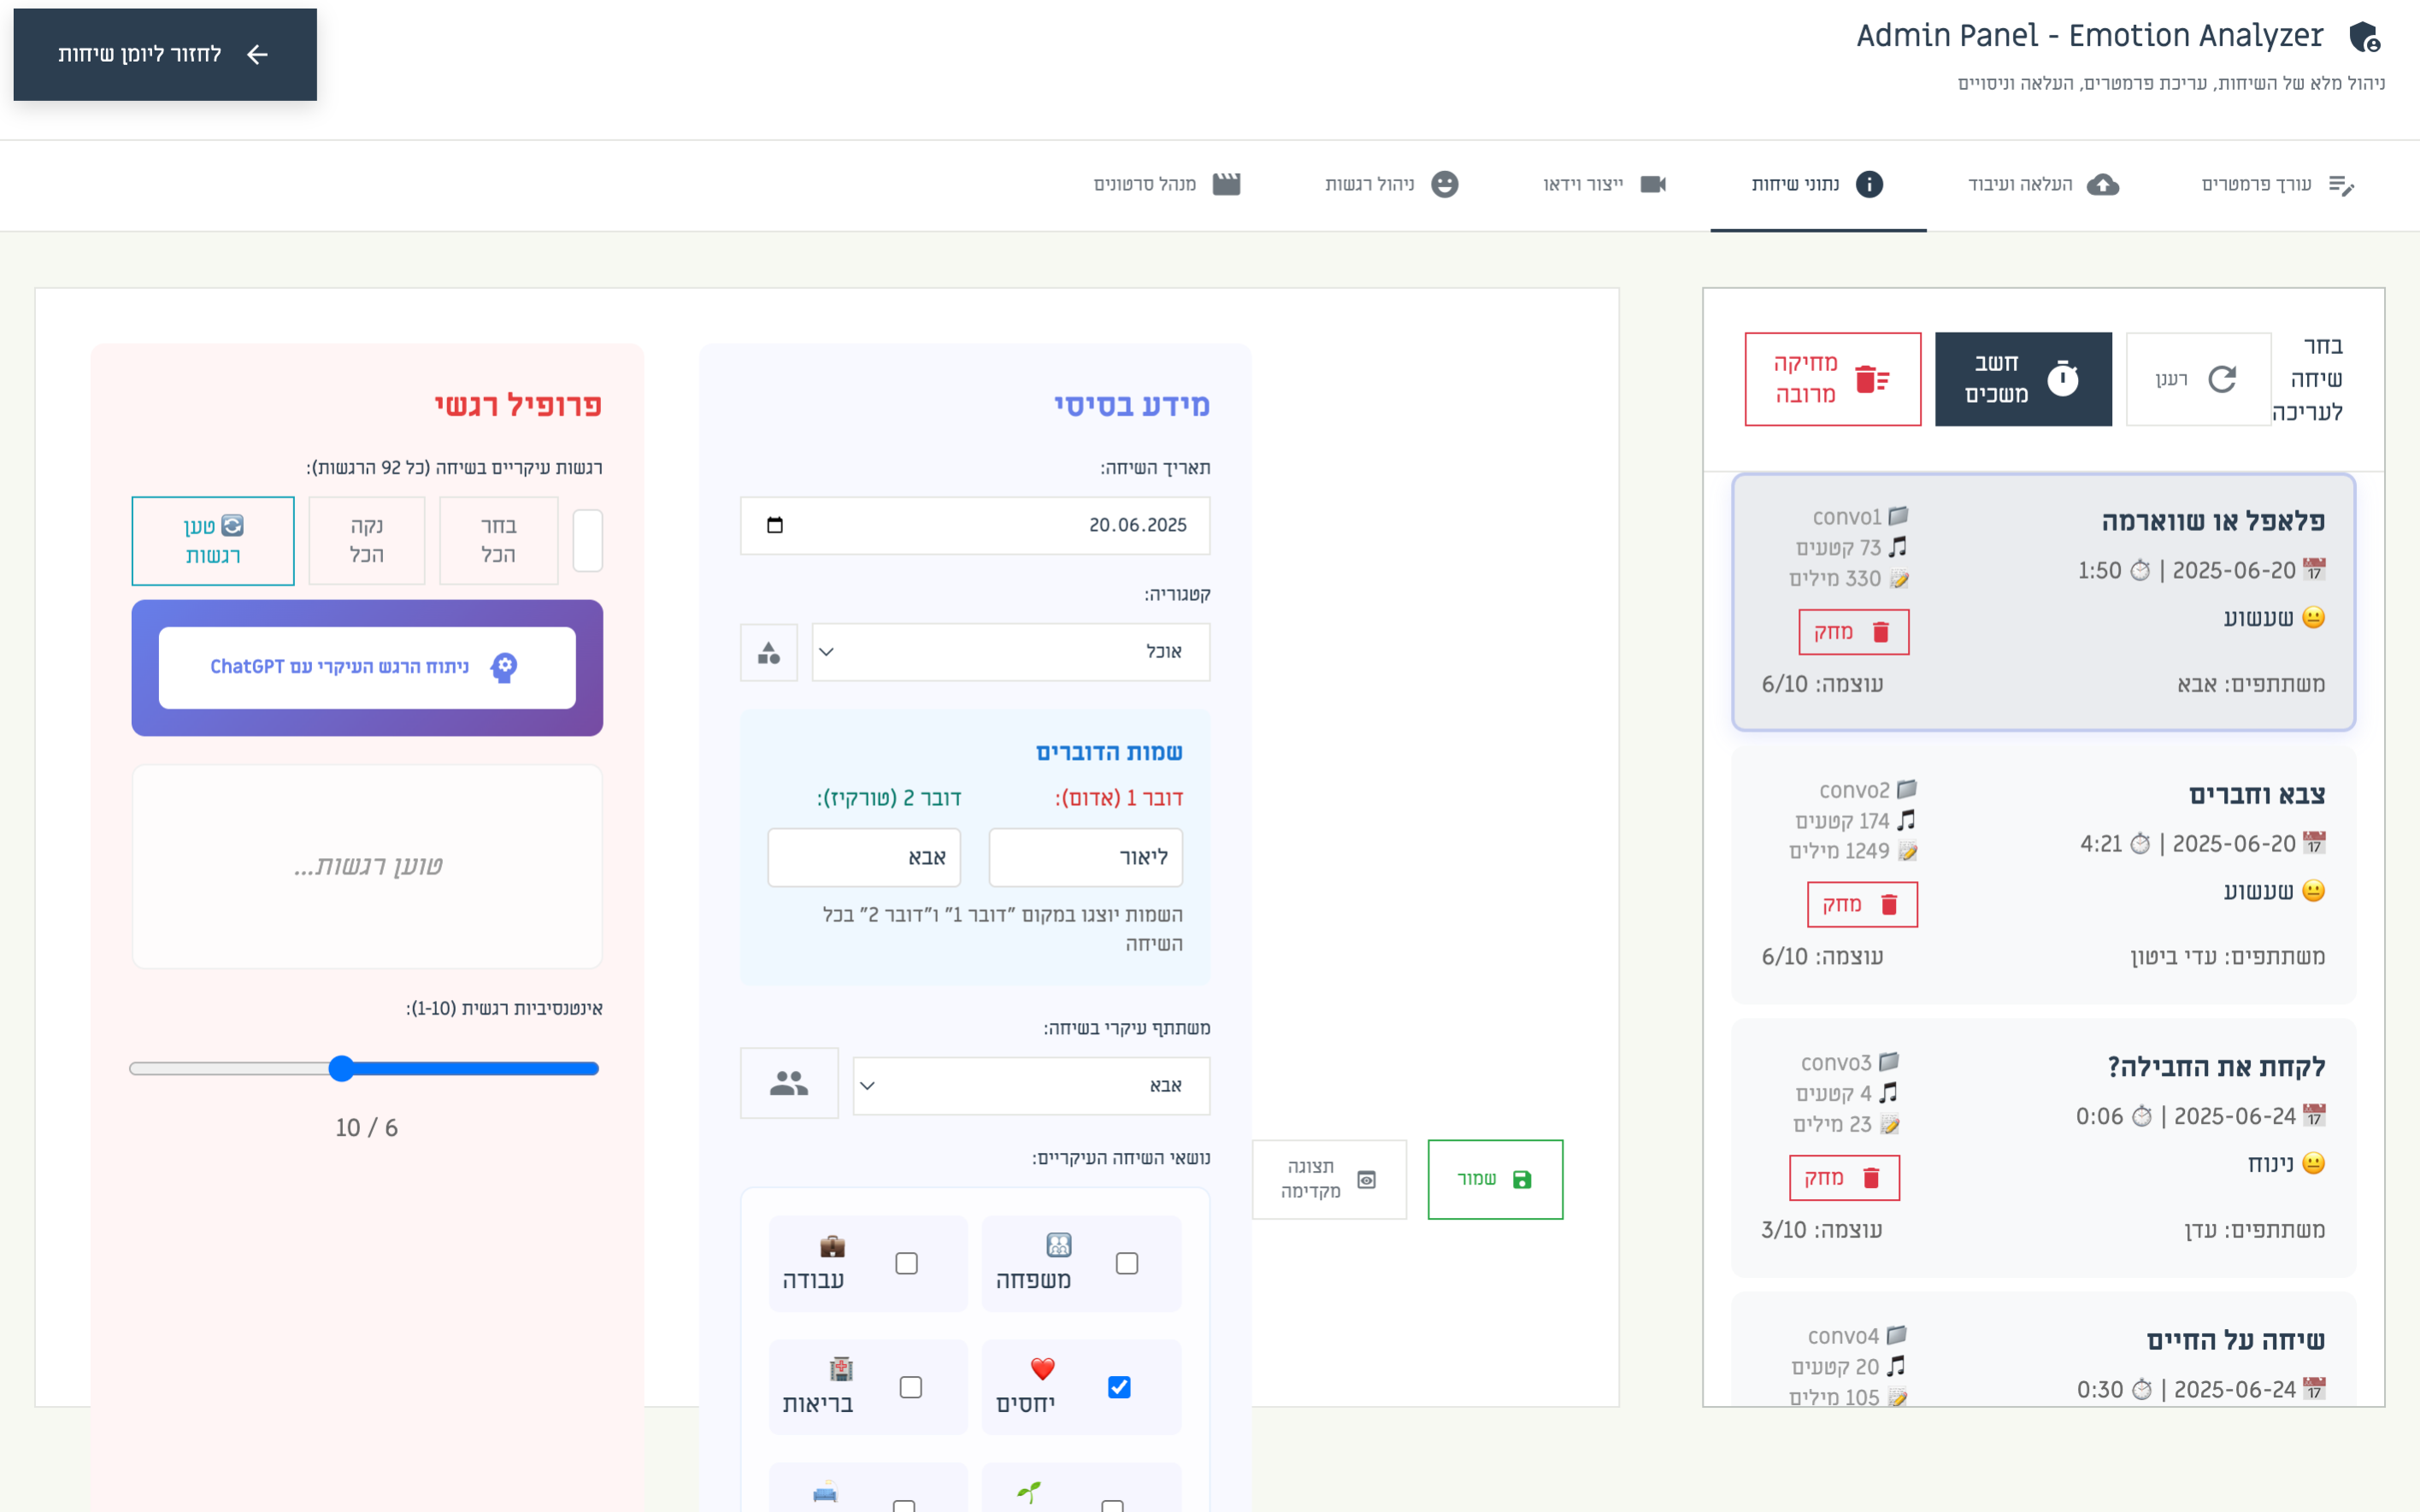
Task: Click the ChatGPT main emotion analysis button
Action: click(x=367, y=667)
